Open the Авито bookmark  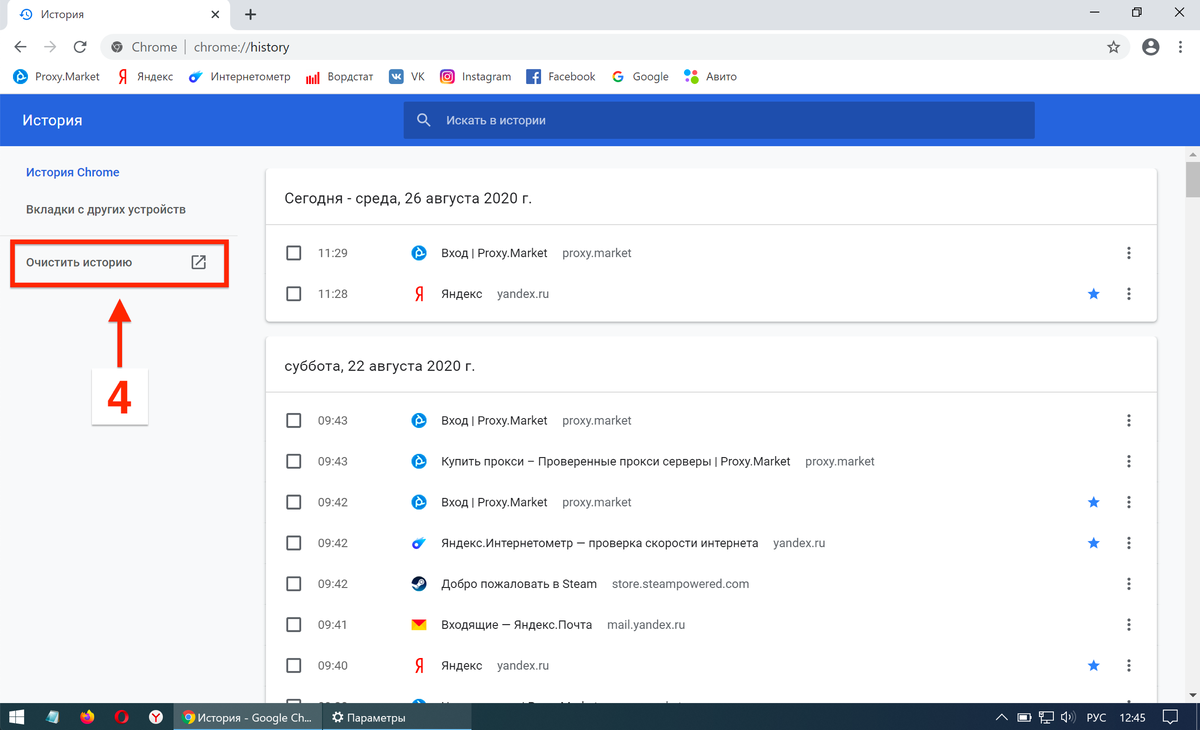(x=711, y=76)
